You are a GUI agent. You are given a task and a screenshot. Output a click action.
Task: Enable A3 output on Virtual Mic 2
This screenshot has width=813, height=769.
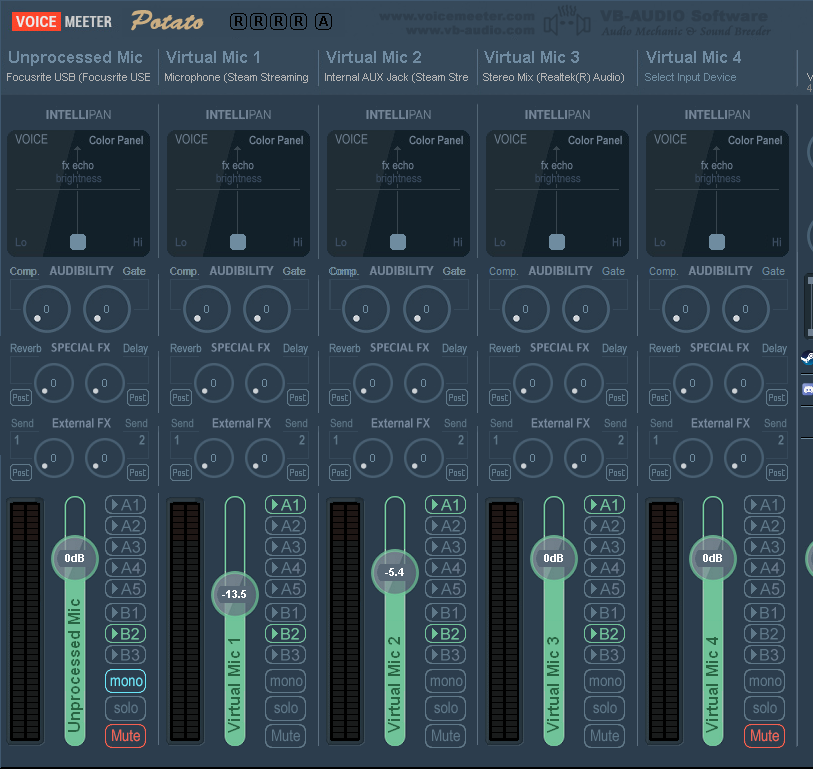click(x=445, y=547)
